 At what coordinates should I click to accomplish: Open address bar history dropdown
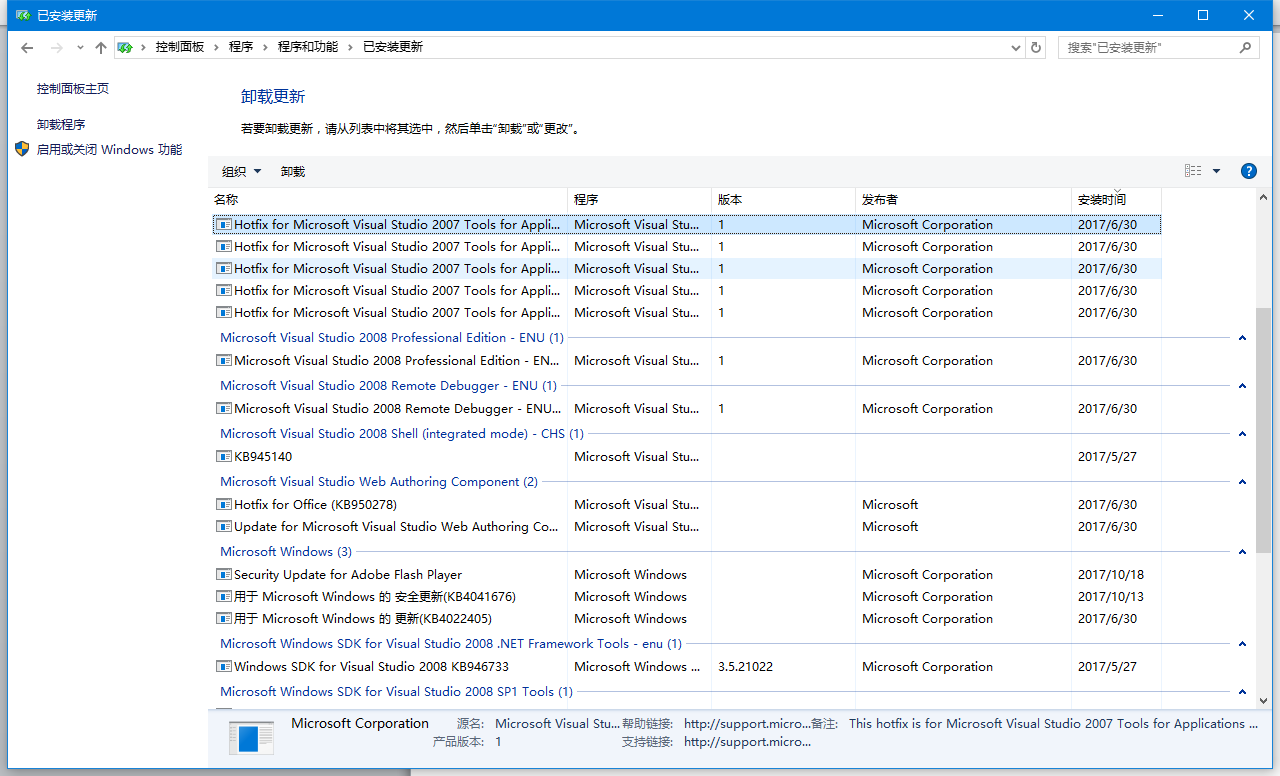click(x=1016, y=47)
